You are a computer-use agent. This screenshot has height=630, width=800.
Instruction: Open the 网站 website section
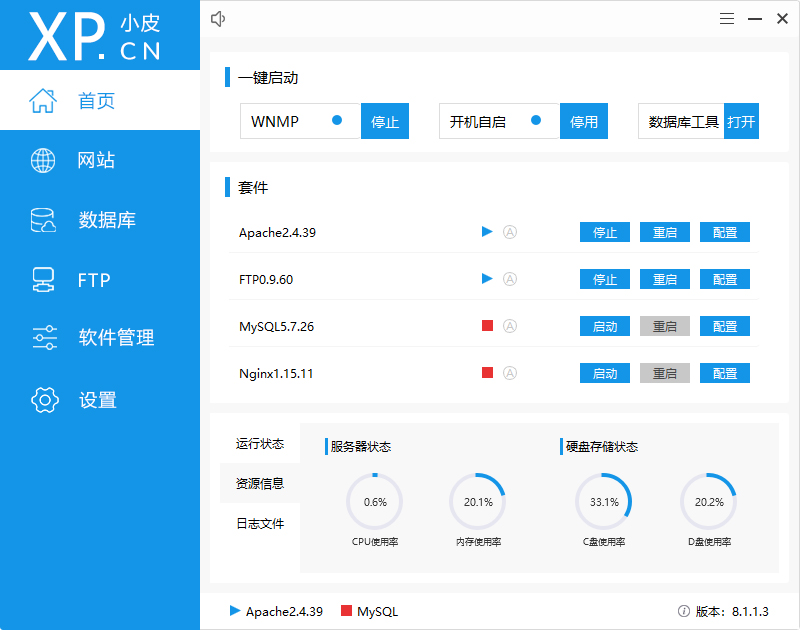[x=100, y=160]
